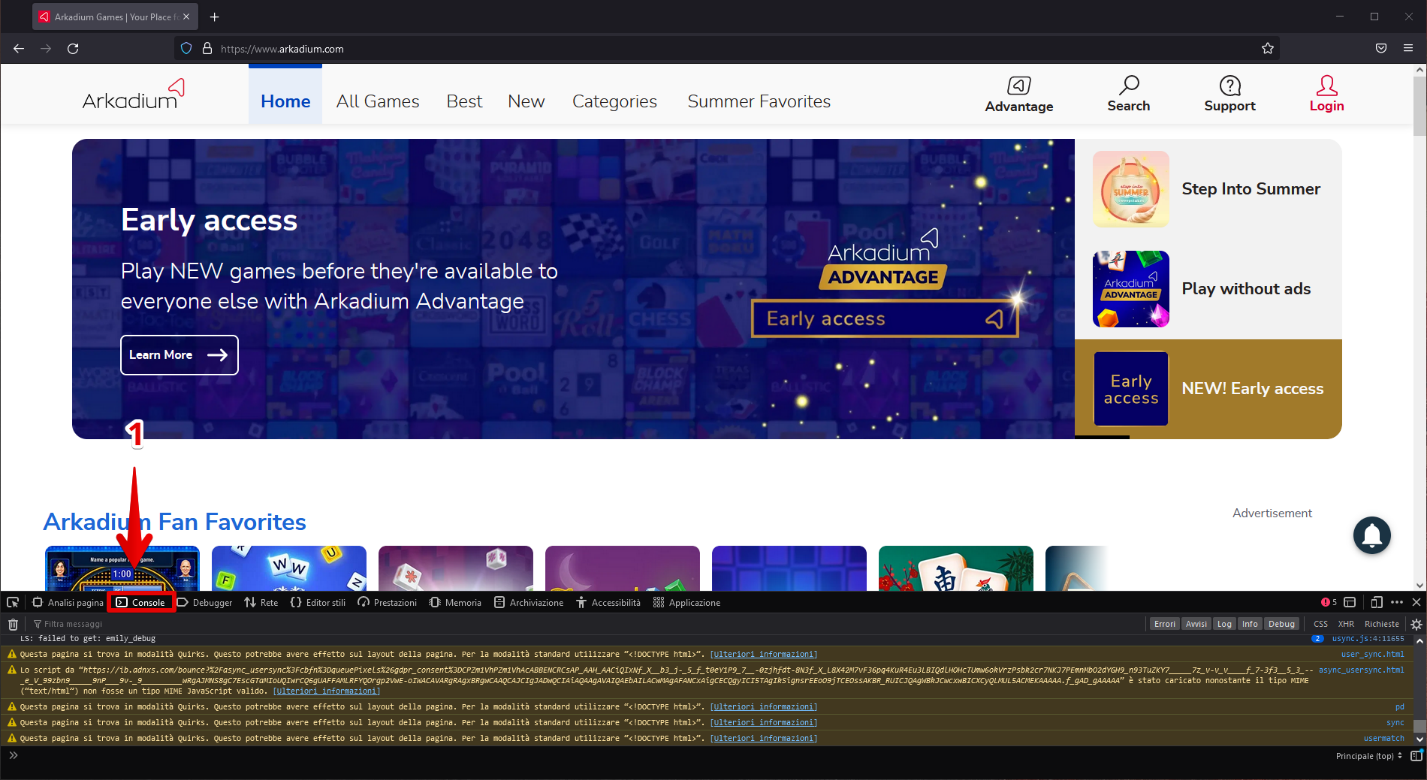Open the usermatch source link
This screenshot has width=1427, height=780.
click(x=1384, y=738)
